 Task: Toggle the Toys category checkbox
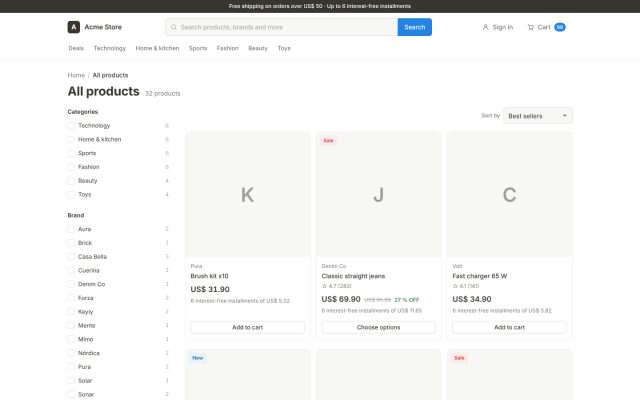coord(71,195)
